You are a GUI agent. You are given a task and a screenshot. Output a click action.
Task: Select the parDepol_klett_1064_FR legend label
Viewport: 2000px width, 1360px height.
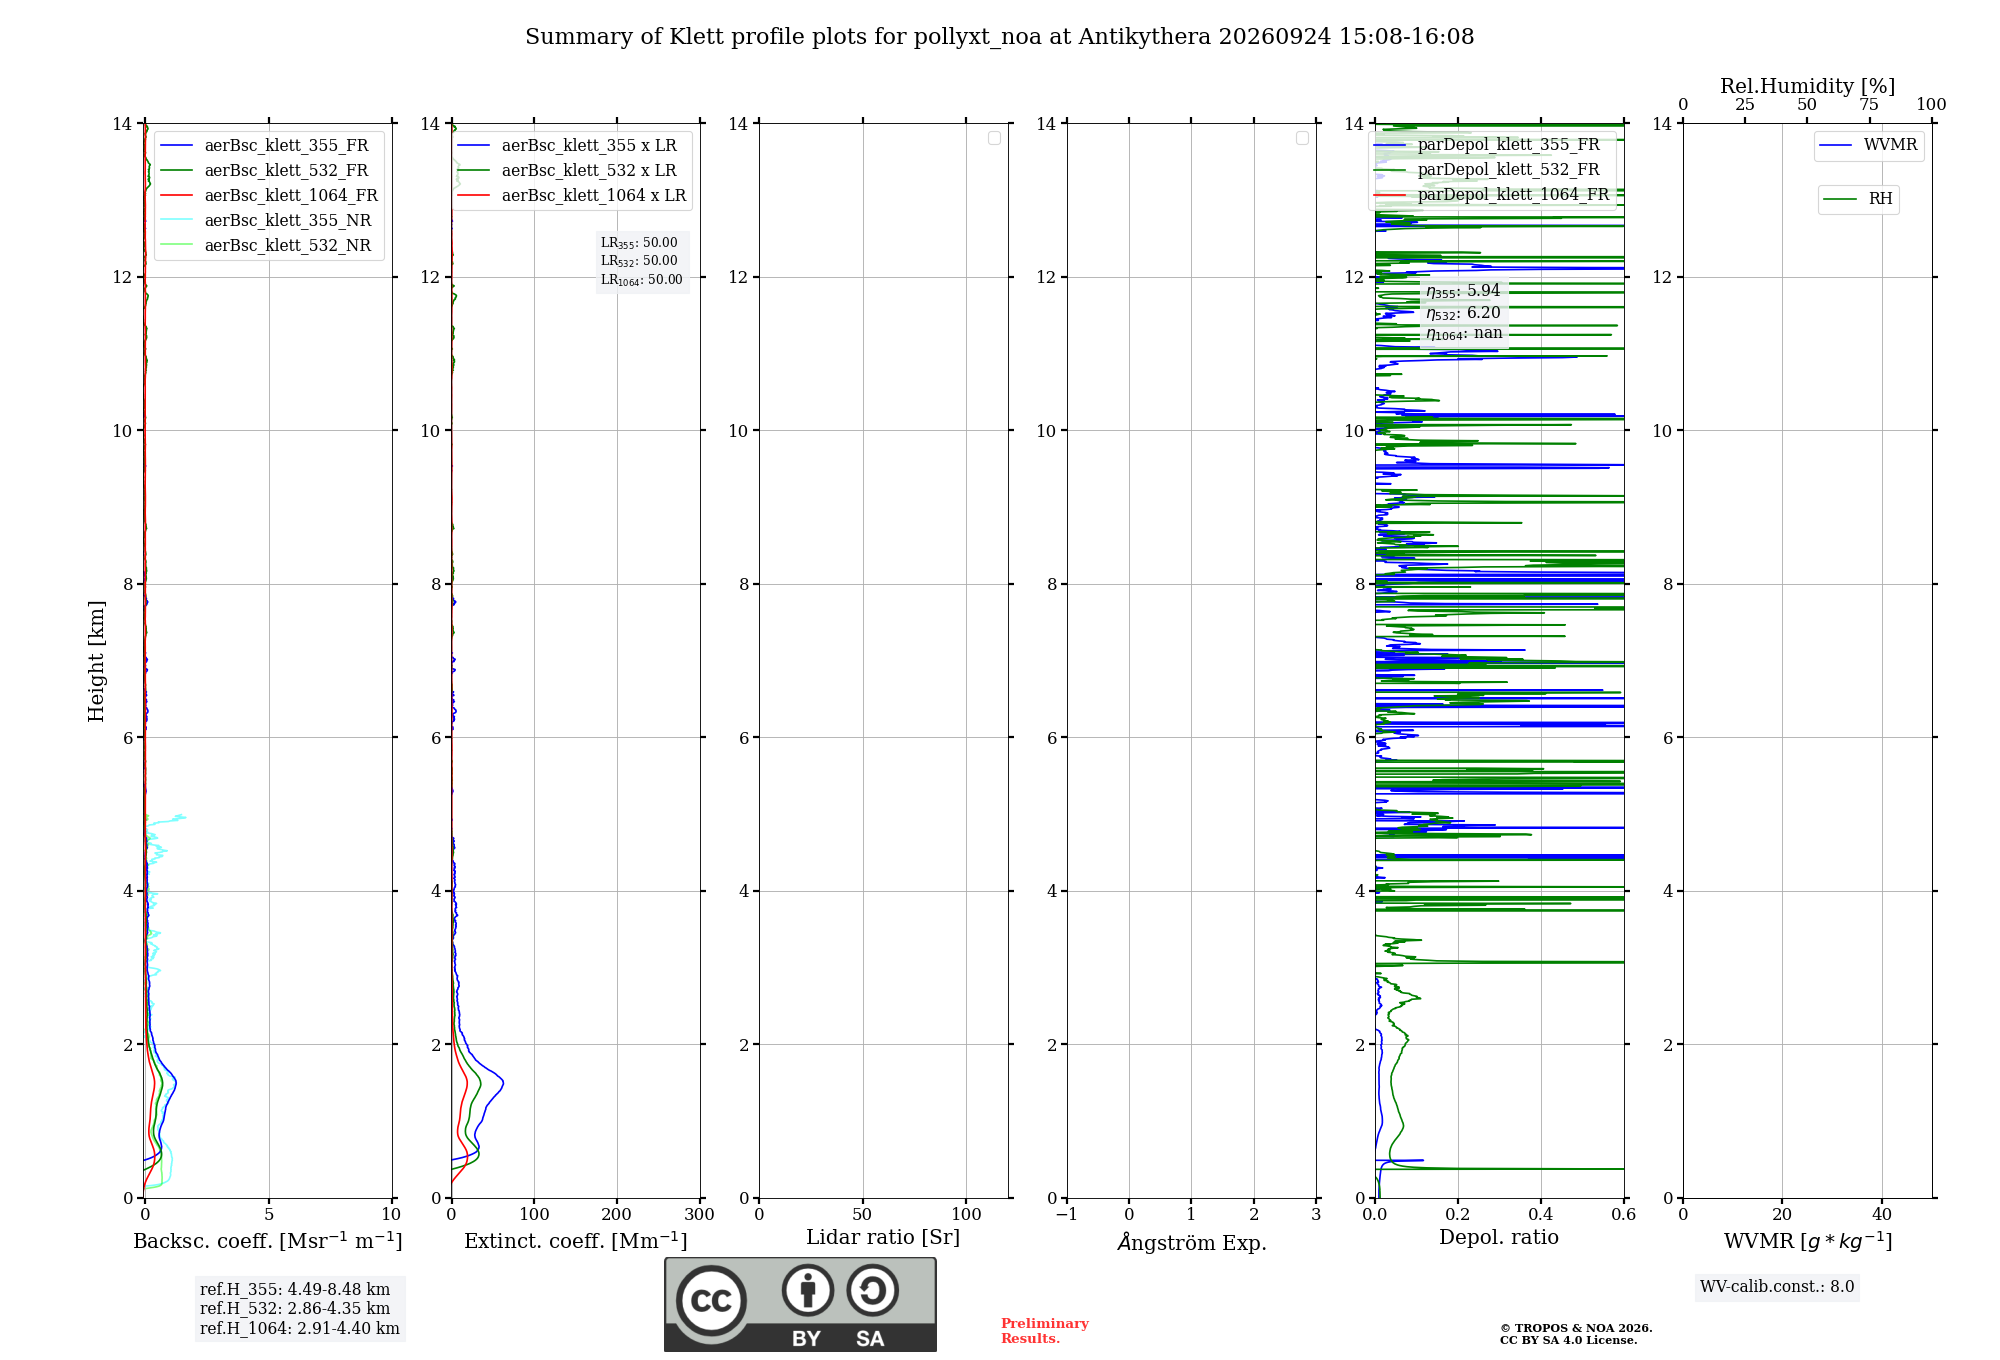1513,195
